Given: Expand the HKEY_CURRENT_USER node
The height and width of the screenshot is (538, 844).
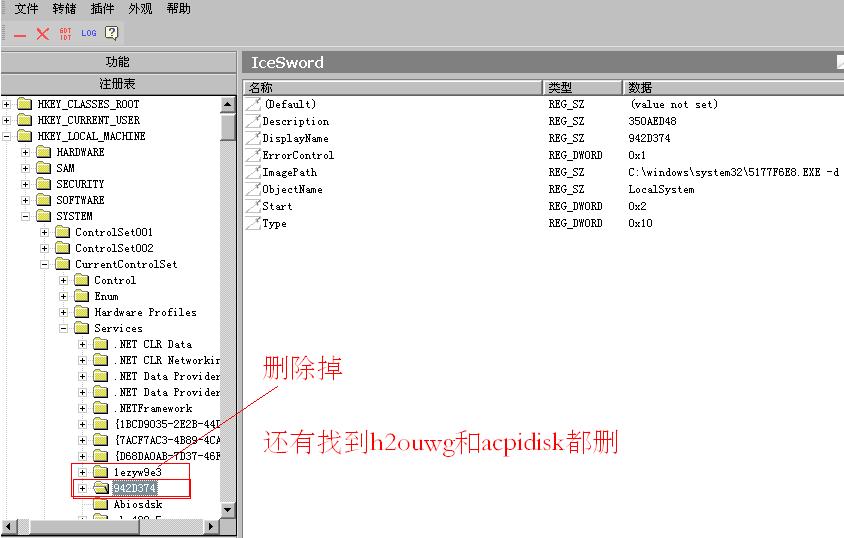Looking at the screenshot, I should [x=6, y=121].
